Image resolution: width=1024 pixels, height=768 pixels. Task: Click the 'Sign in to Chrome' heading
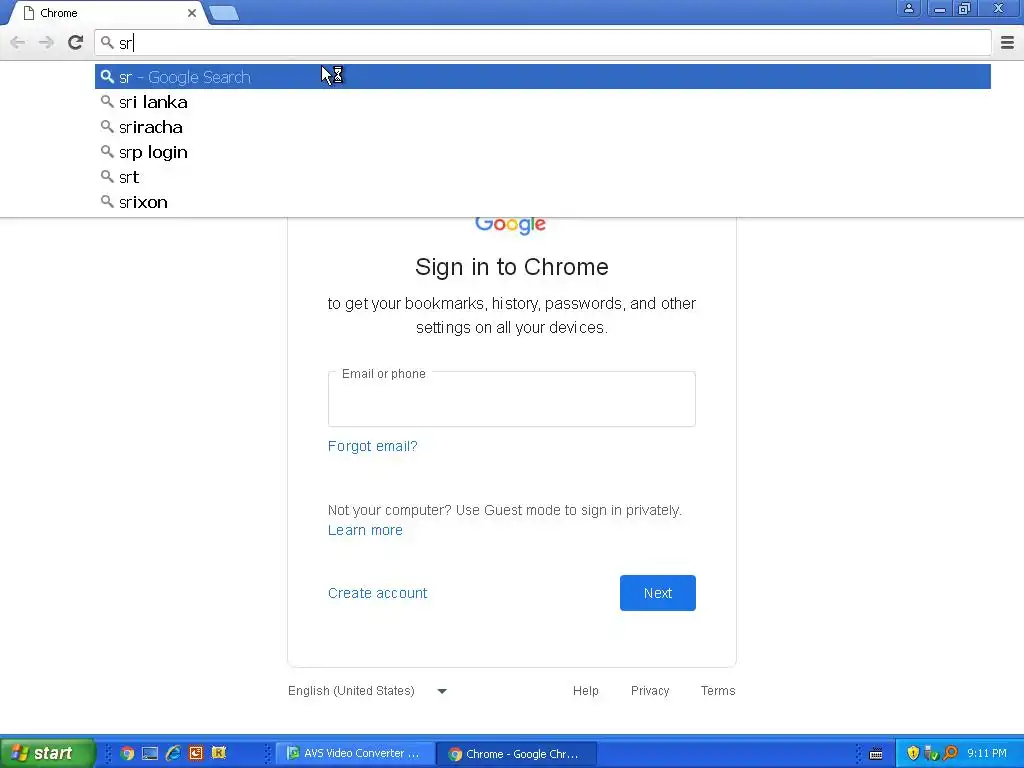pos(511,267)
